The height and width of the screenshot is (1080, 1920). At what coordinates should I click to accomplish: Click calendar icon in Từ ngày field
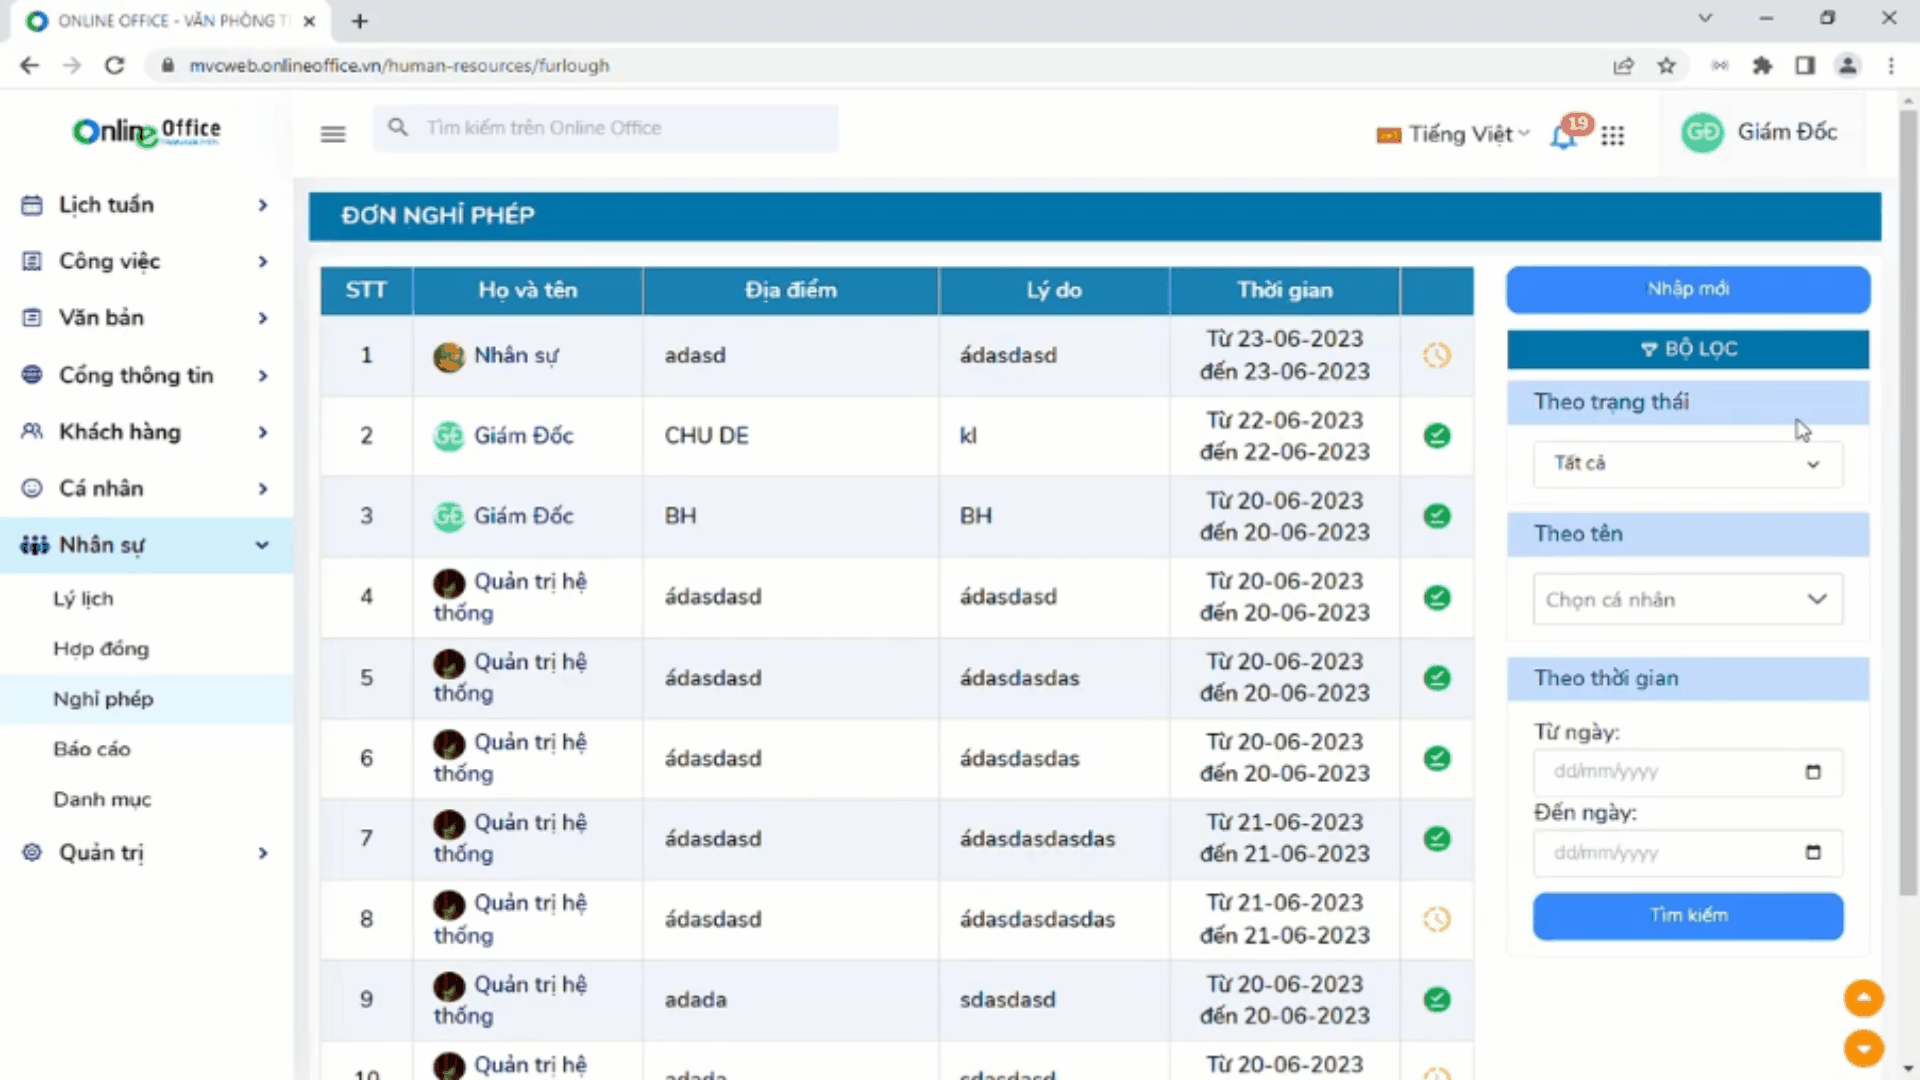click(1813, 772)
